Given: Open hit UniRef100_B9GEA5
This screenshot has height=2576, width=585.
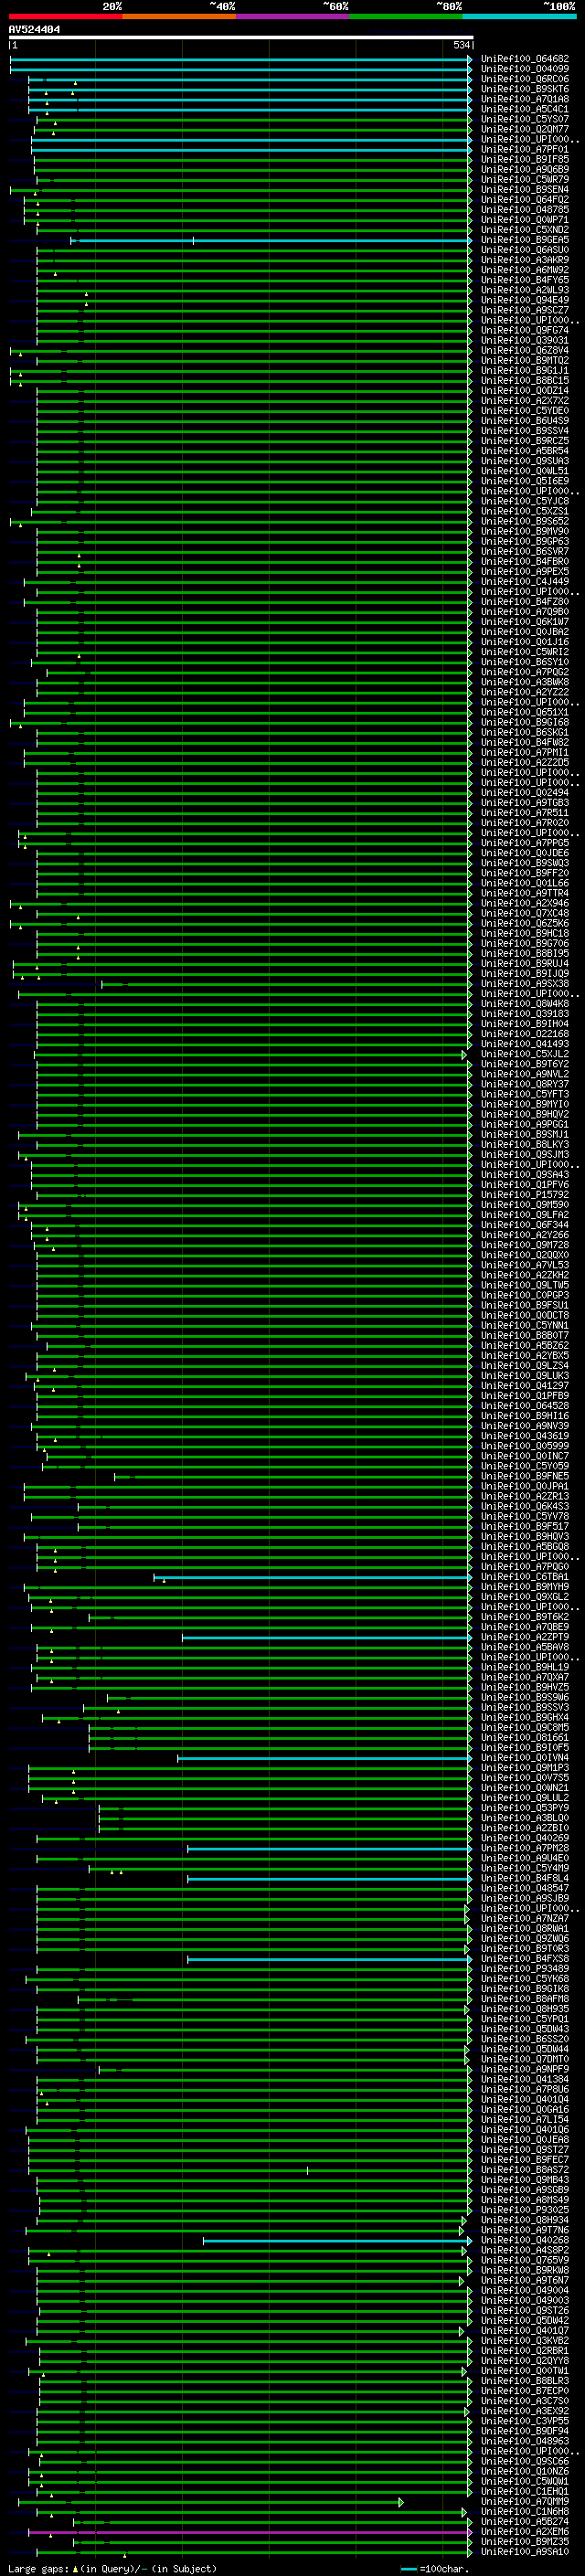Looking at the screenshot, I should (525, 240).
